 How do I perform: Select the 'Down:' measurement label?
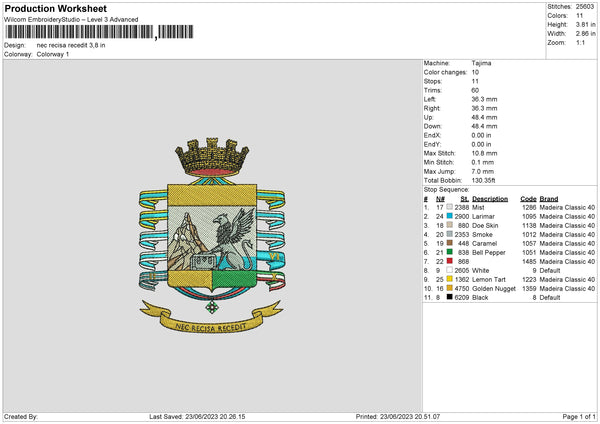pos(432,126)
